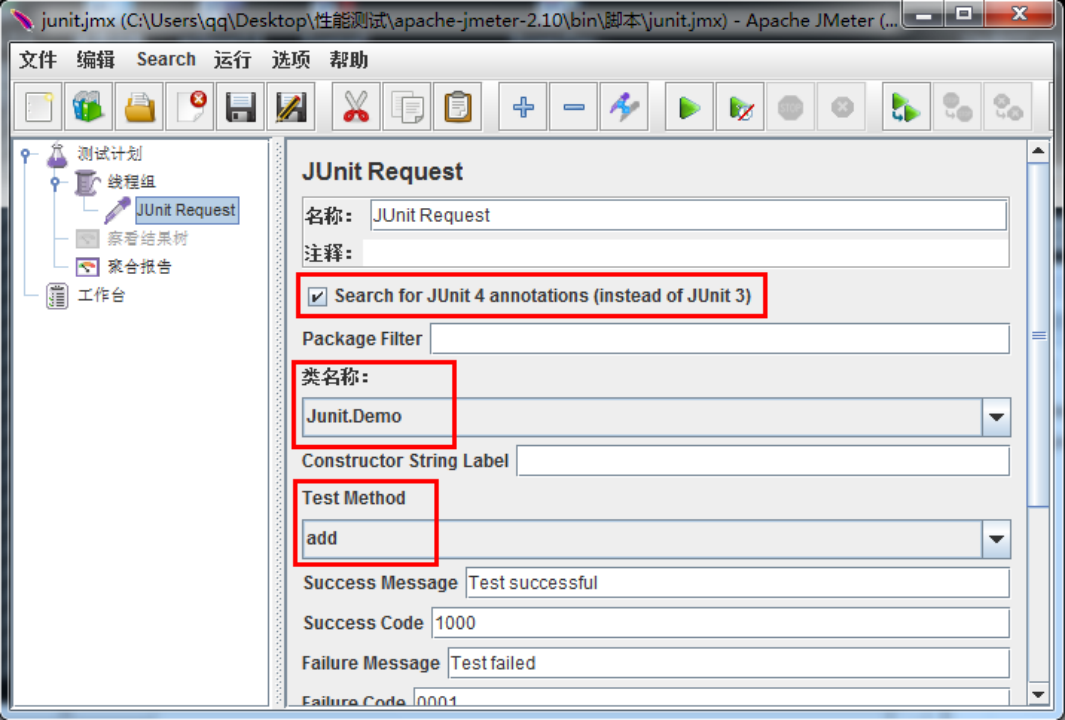Select the disabled 察看结果树 listener node
1065x720 pixels.
pyautogui.click(x=147, y=238)
